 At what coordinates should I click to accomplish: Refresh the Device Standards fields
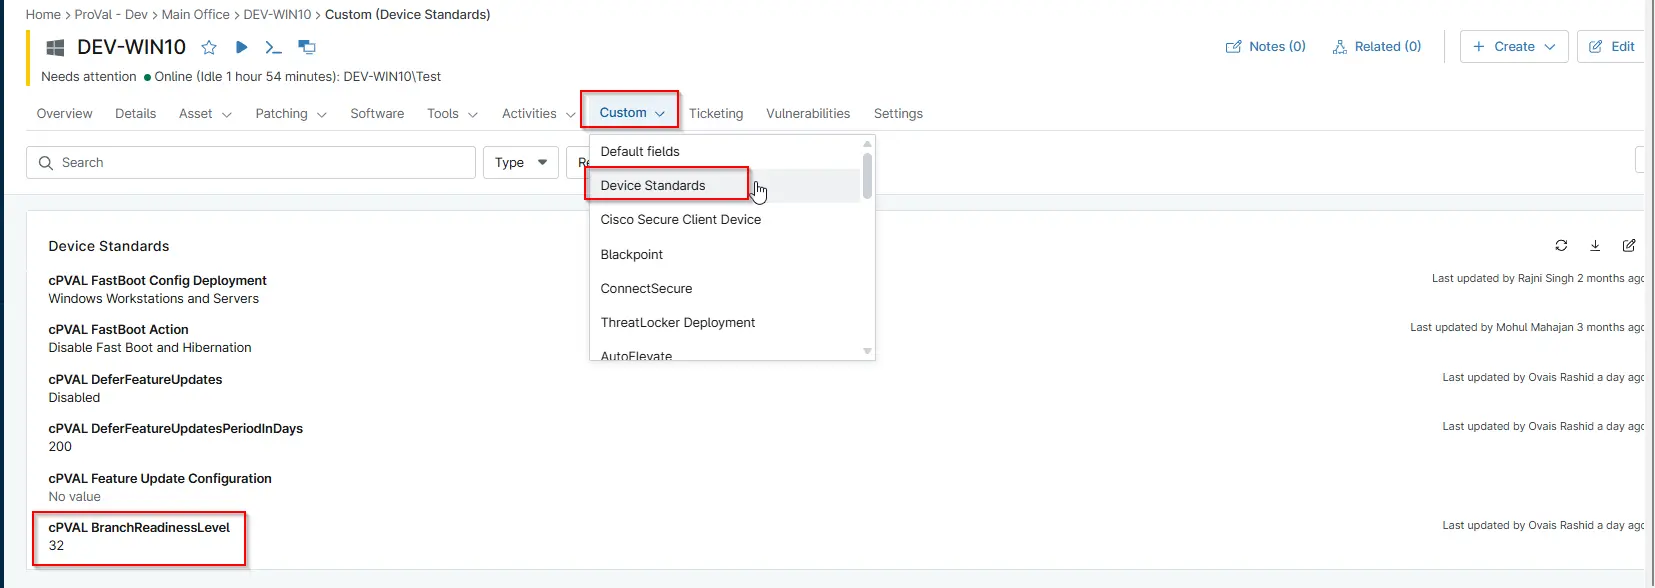[1561, 245]
